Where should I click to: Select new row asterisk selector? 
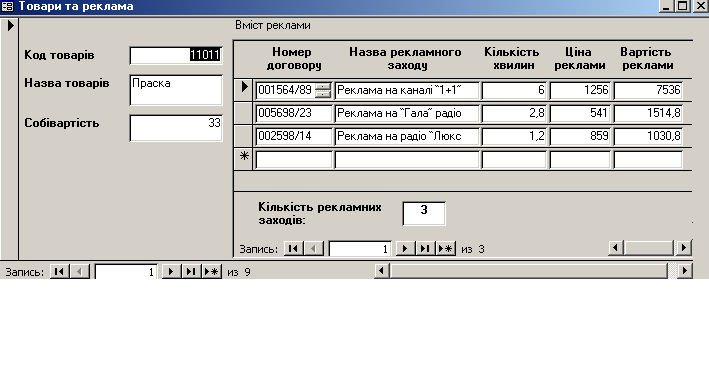244,158
